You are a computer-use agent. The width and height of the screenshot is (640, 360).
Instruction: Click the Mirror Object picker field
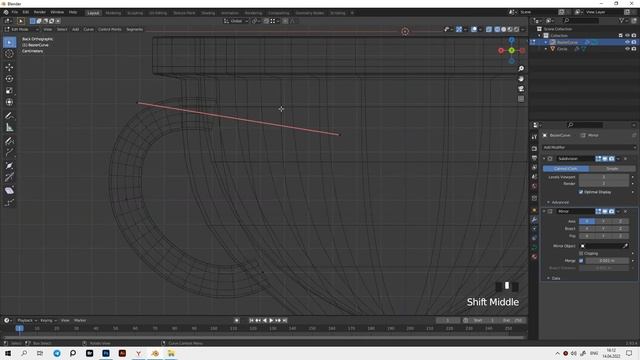pyautogui.click(x=604, y=246)
